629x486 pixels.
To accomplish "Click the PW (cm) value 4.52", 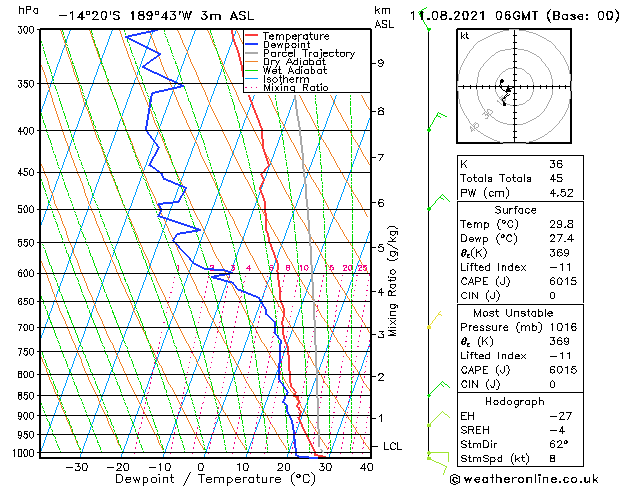I will [x=561, y=193].
